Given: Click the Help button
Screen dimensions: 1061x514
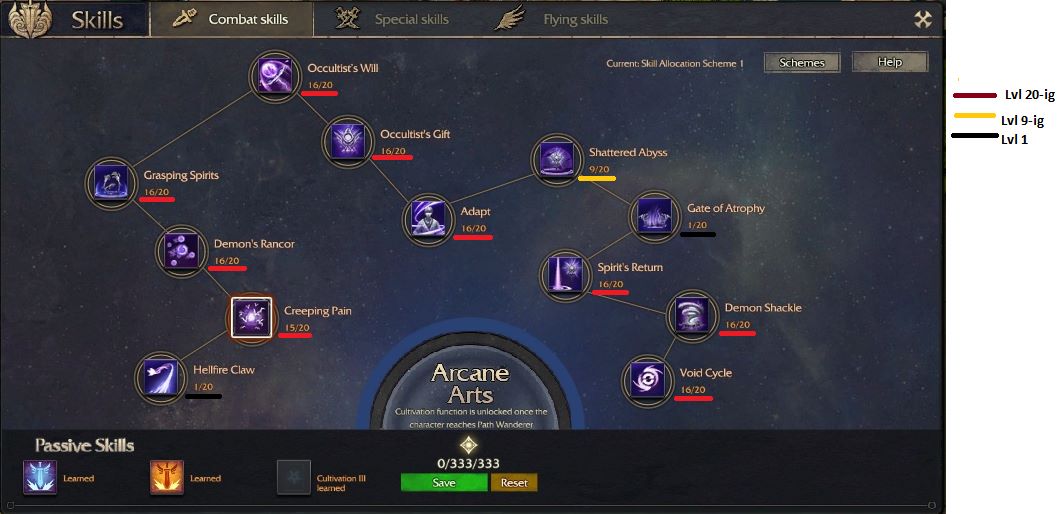Looking at the screenshot, I should click(x=890, y=62).
